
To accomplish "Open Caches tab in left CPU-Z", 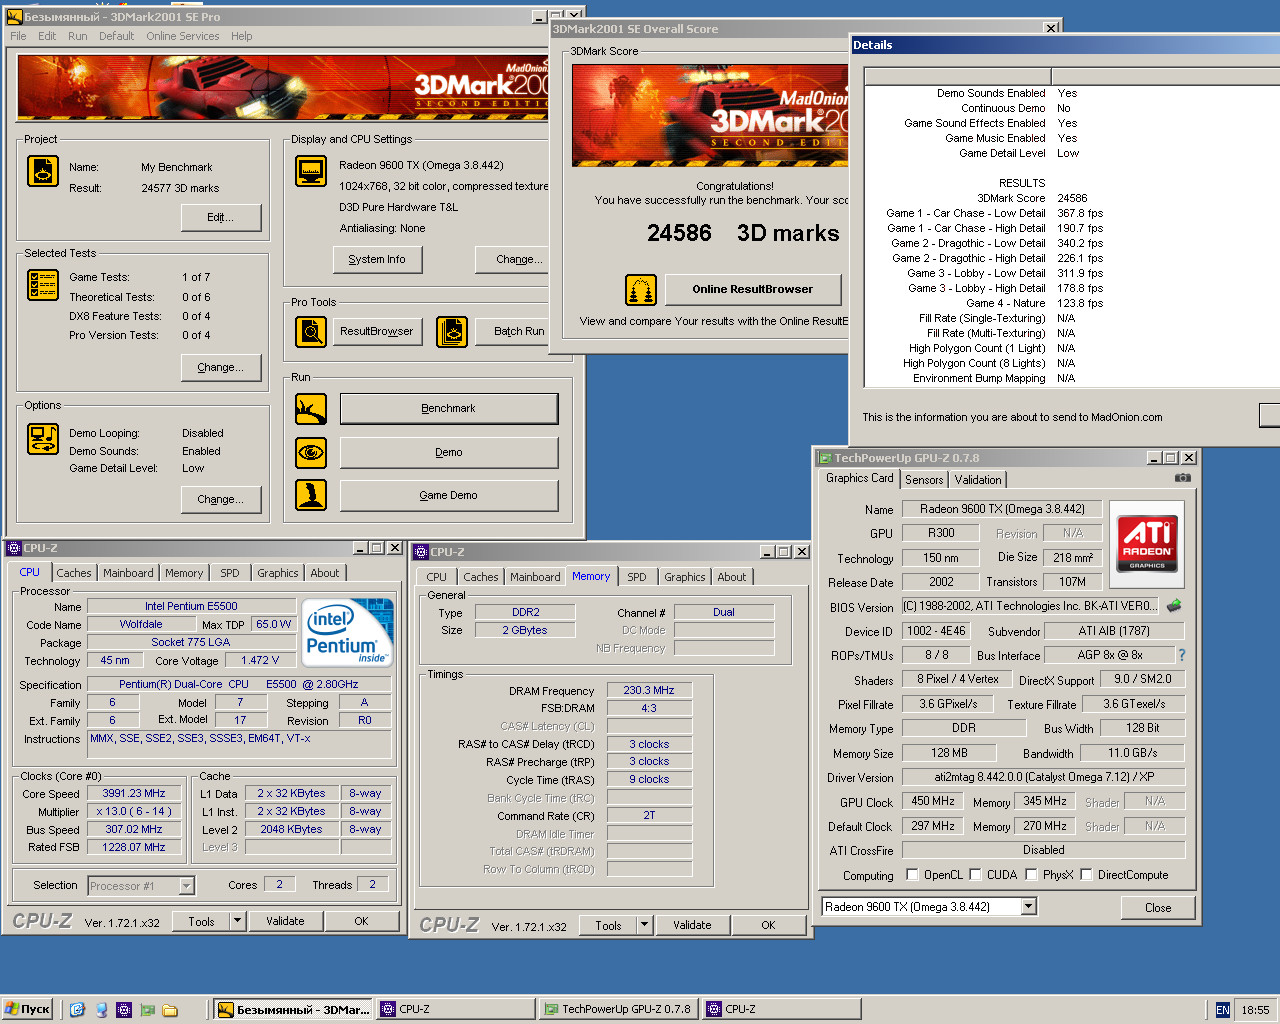I will [74, 573].
